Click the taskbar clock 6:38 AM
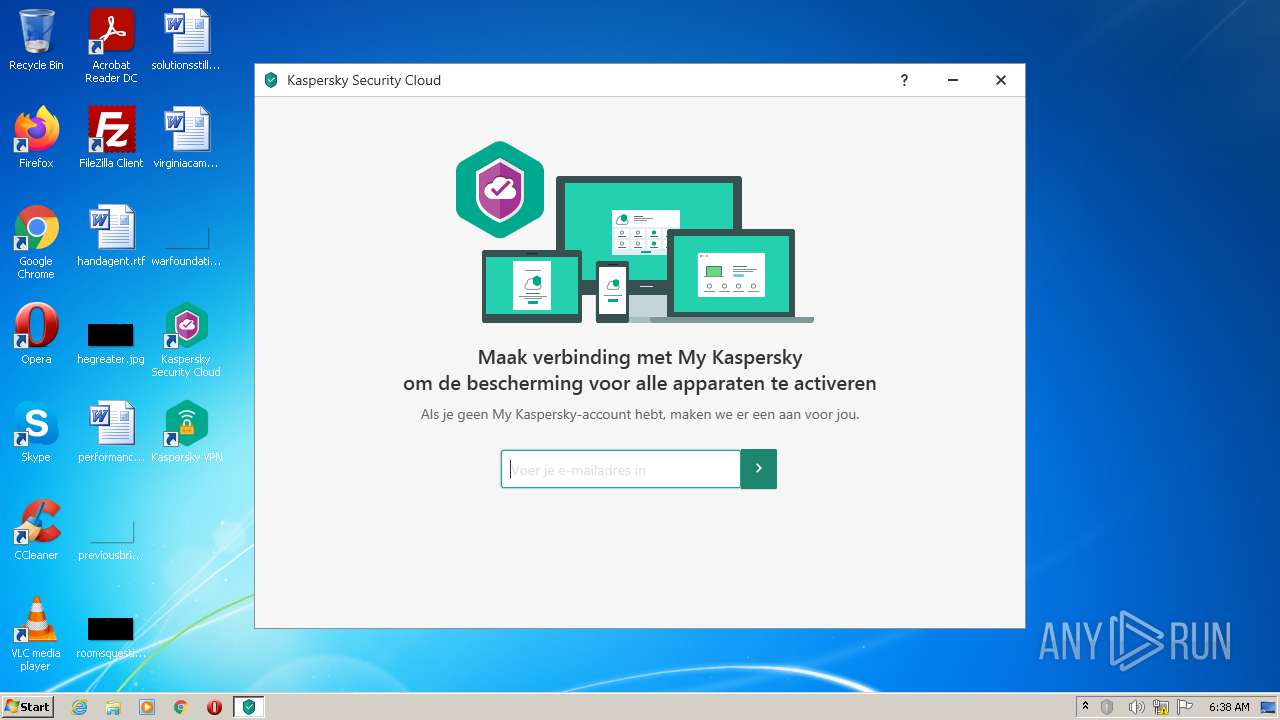This screenshot has height=720, width=1280. tap(1229, 707)
